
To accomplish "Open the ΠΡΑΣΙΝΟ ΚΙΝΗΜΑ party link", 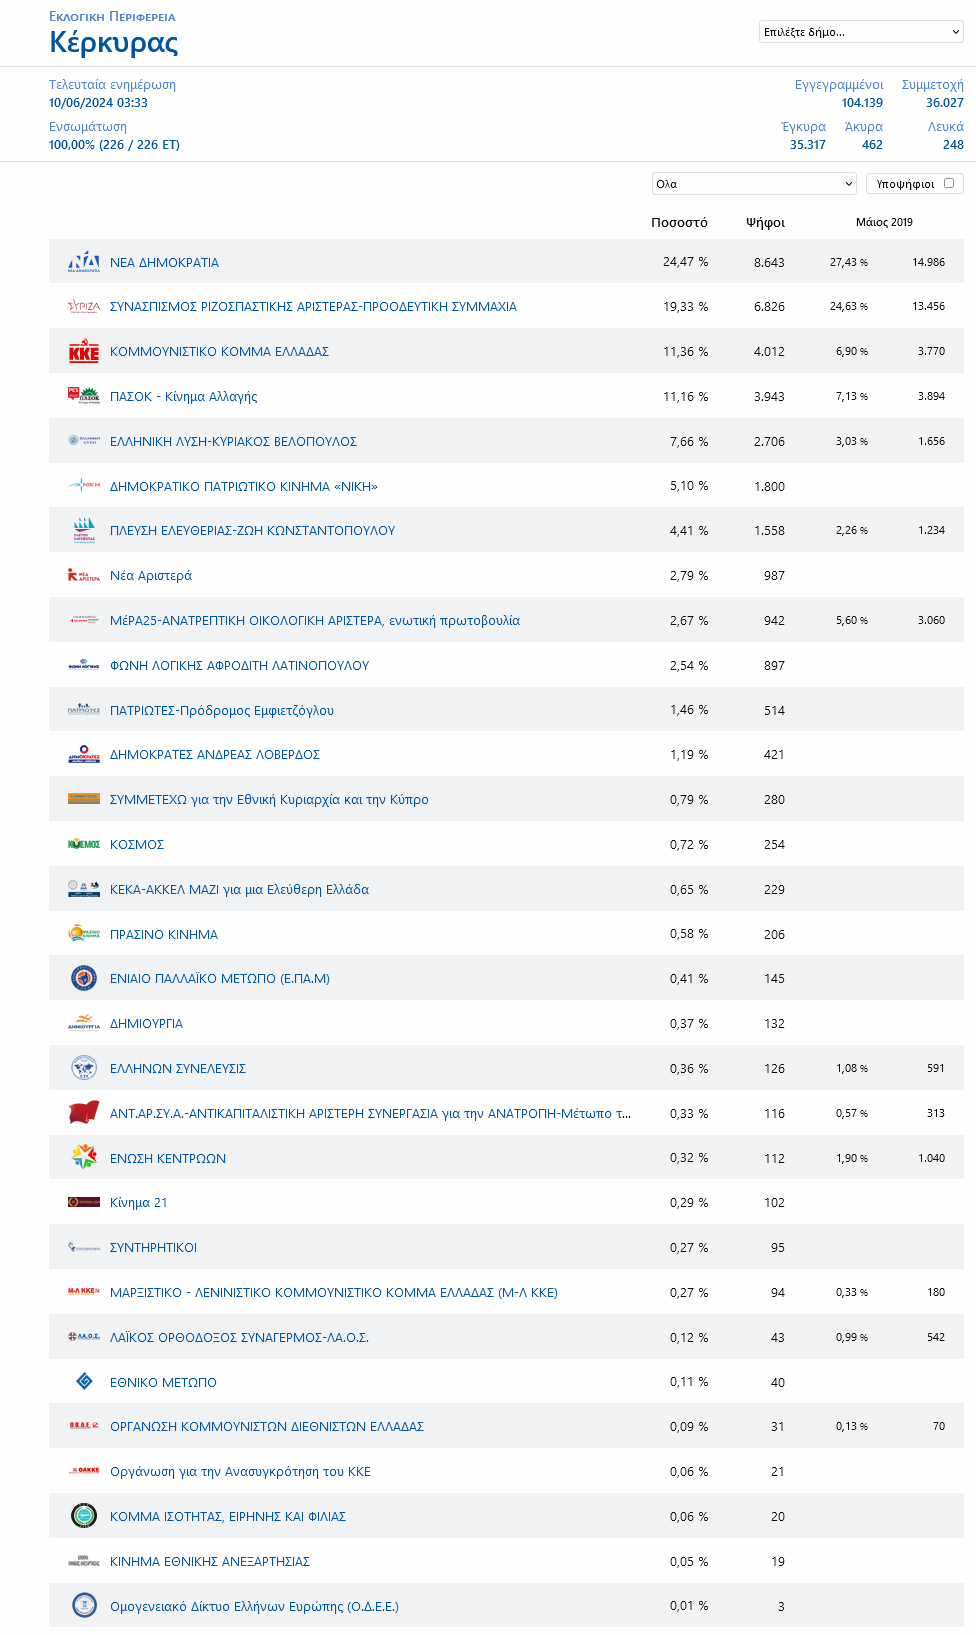I will point(164,934).
